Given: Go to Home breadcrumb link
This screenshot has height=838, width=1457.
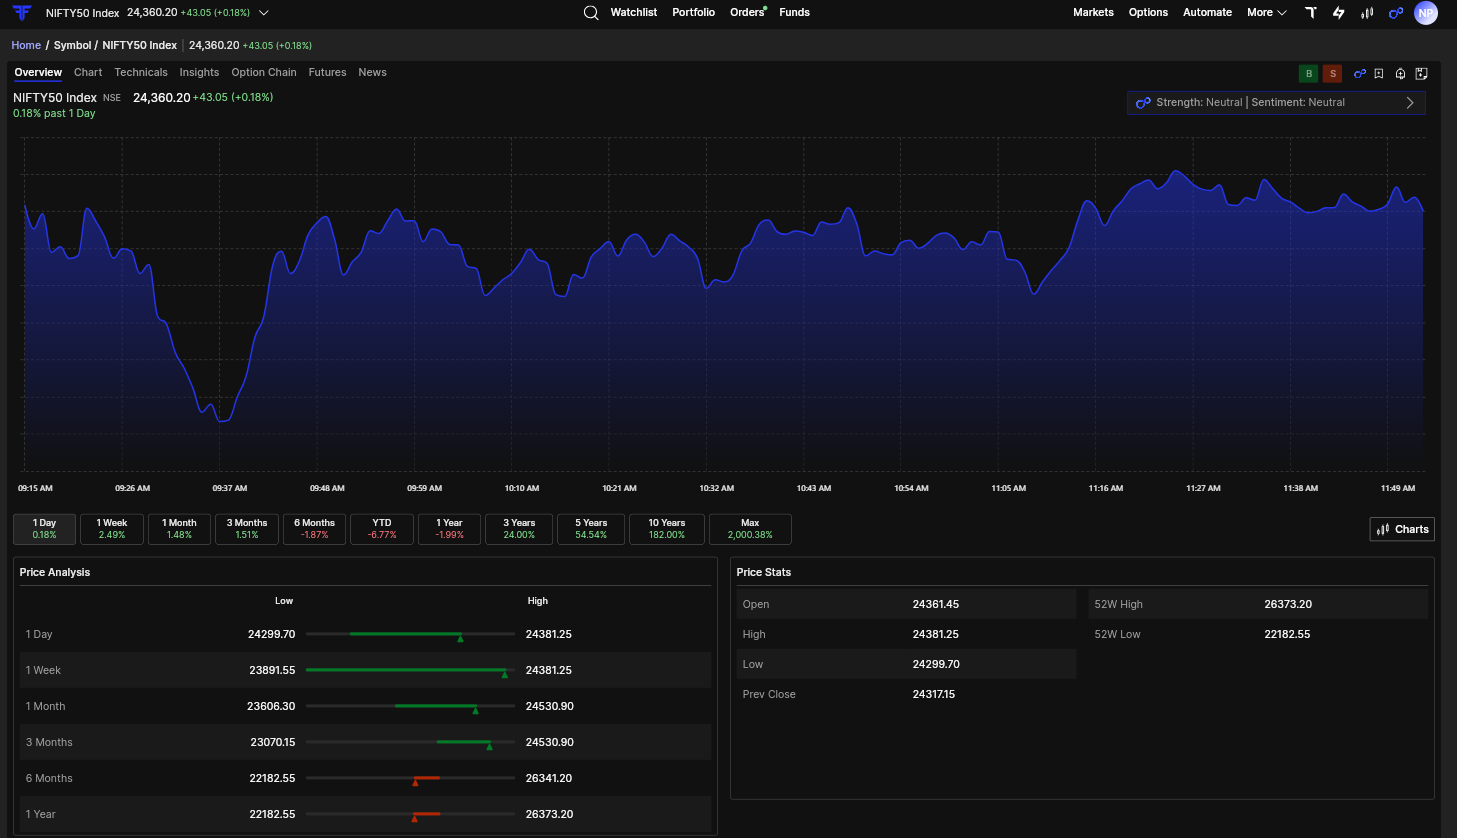Looking at the screenshot, I should click(26, 45).
